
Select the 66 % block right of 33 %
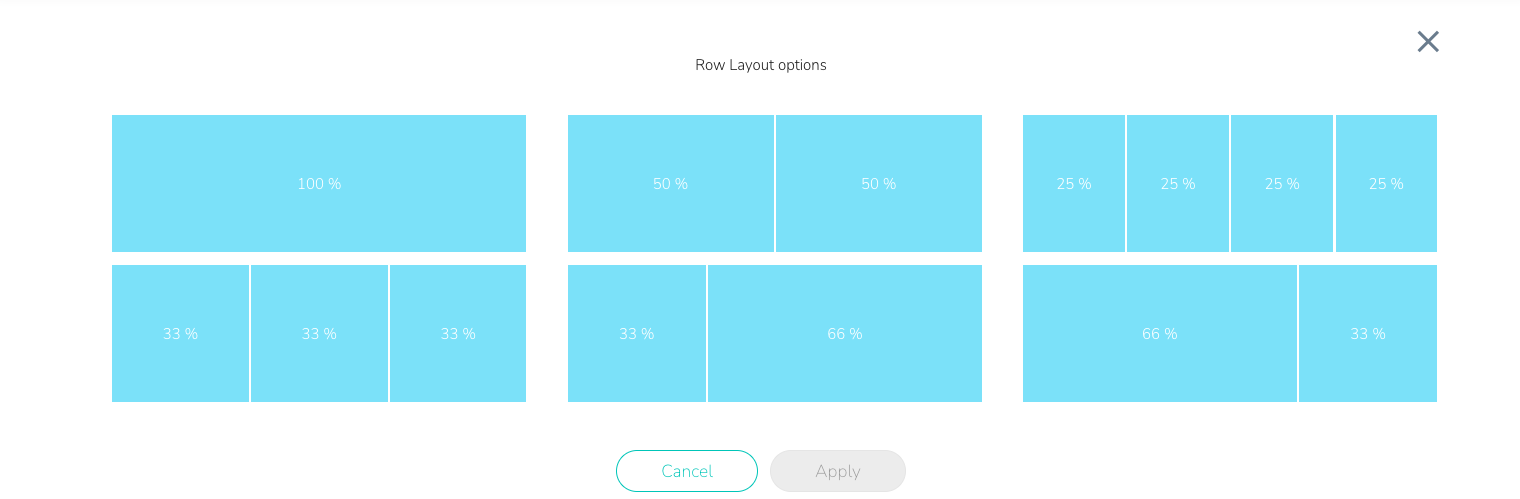[844, 333]
